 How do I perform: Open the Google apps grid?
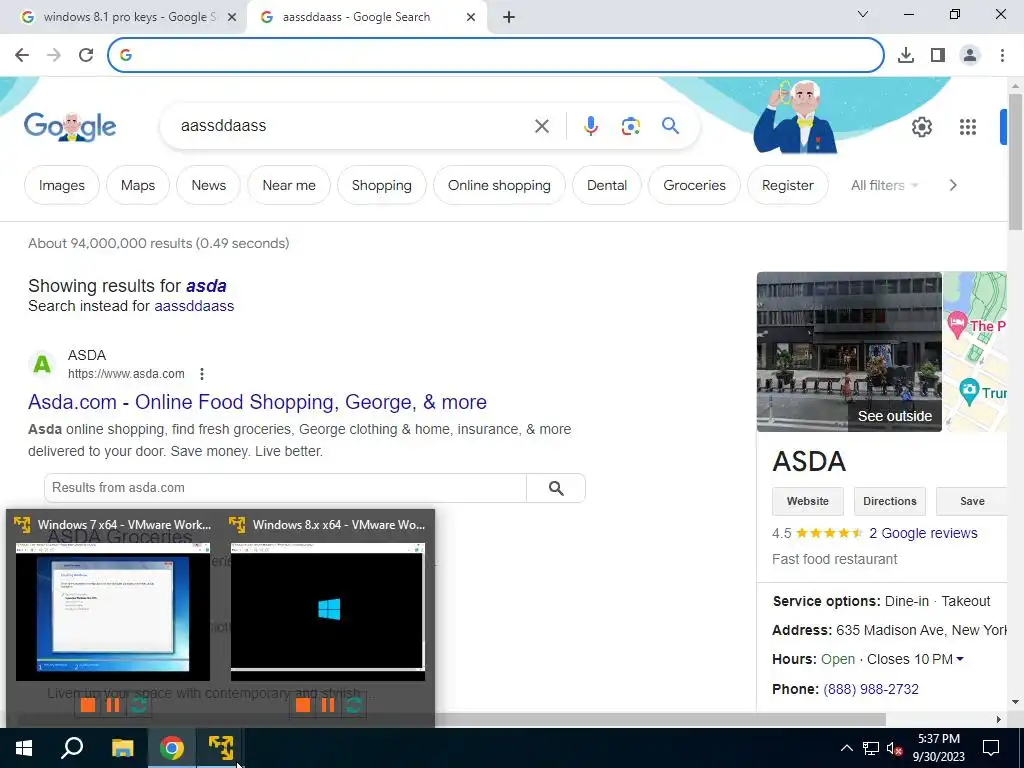point(968,127)
